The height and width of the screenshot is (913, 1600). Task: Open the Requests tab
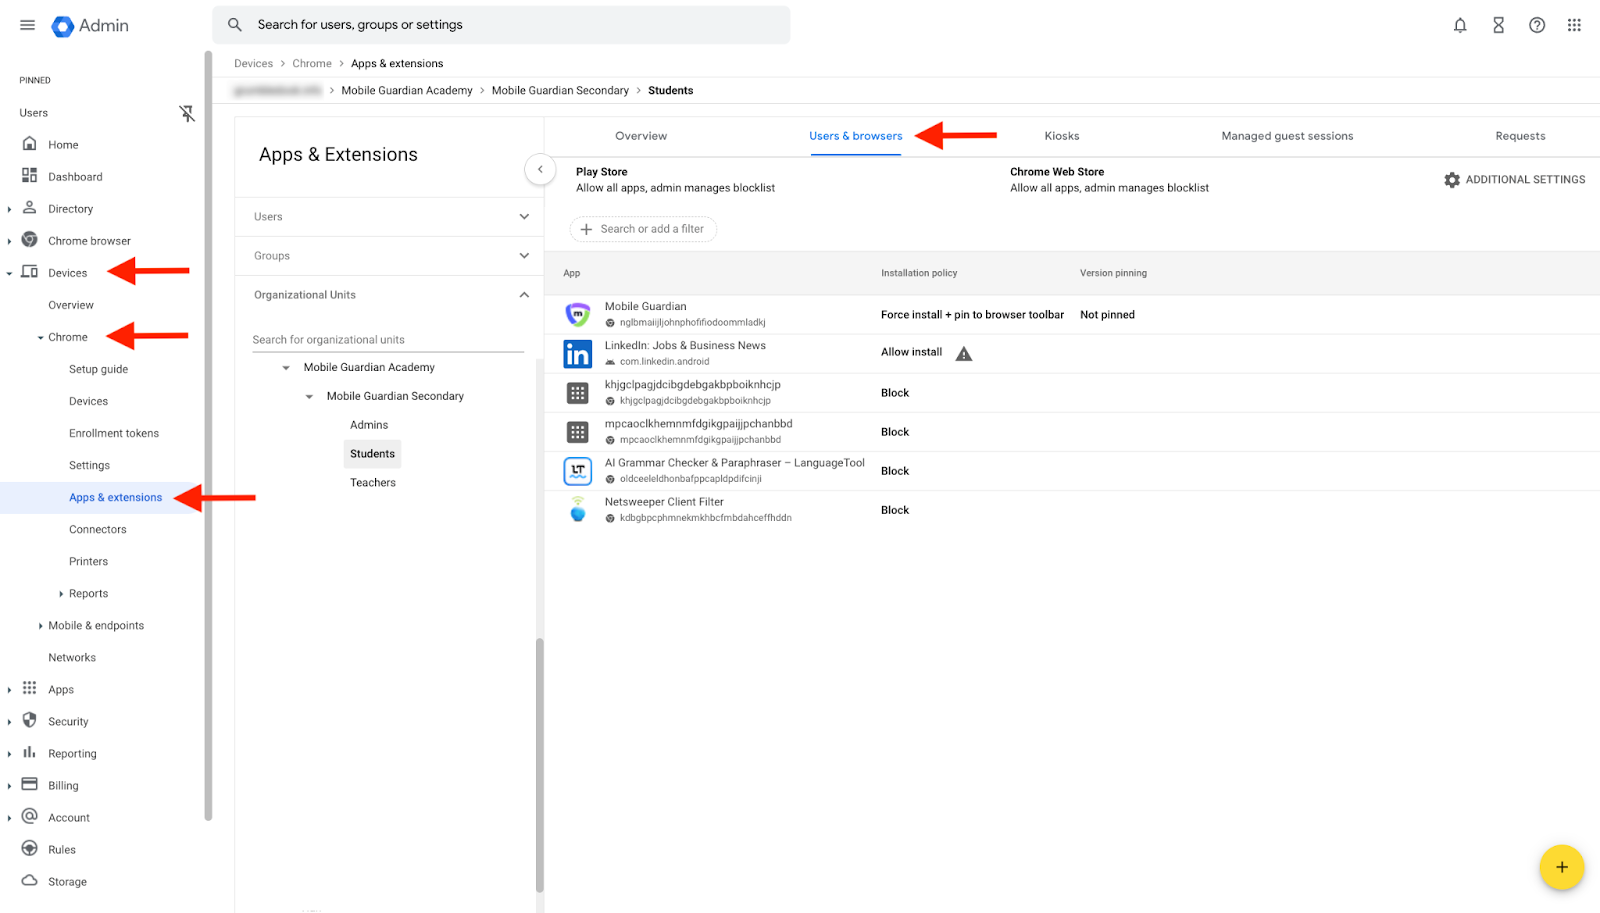click(x=1520, y=136)
